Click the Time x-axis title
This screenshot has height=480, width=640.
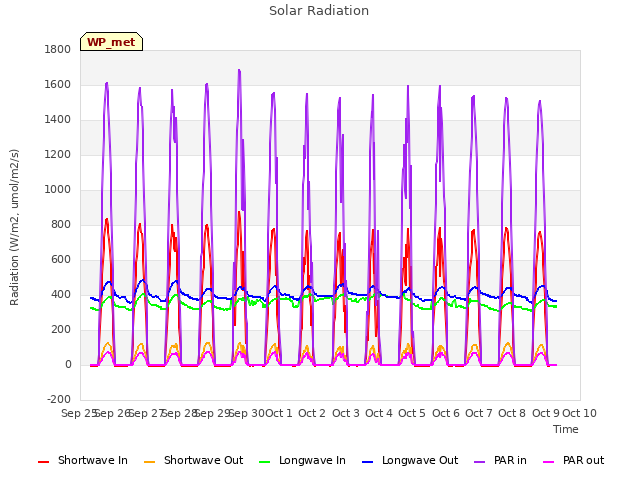(566, 429)
